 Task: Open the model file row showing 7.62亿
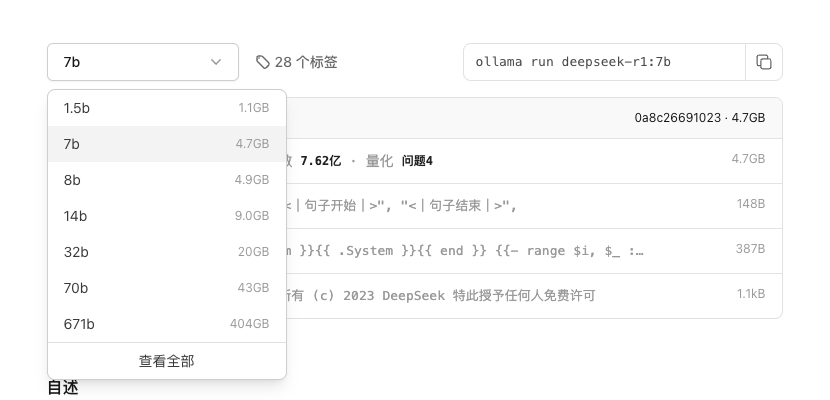pyautogui.click(x=530, y=160)
